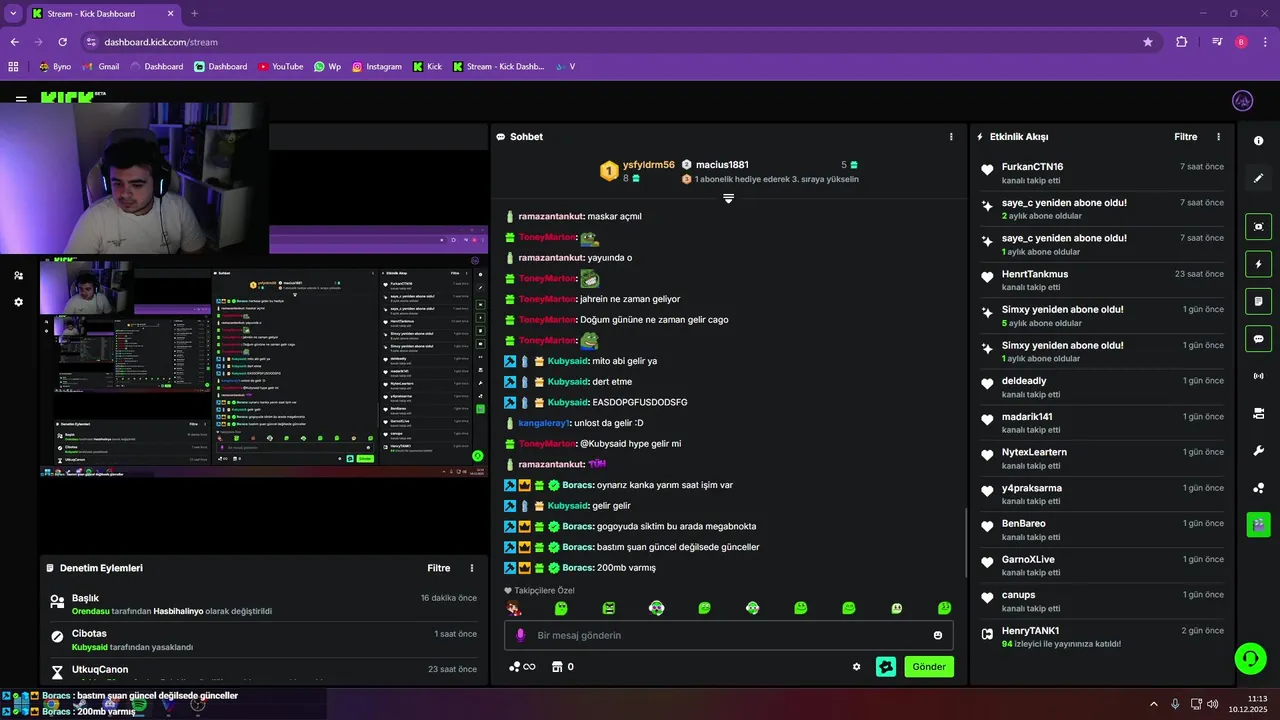Reload the page with browser refresh button
1280x720 pixels.
click(62, 42)
